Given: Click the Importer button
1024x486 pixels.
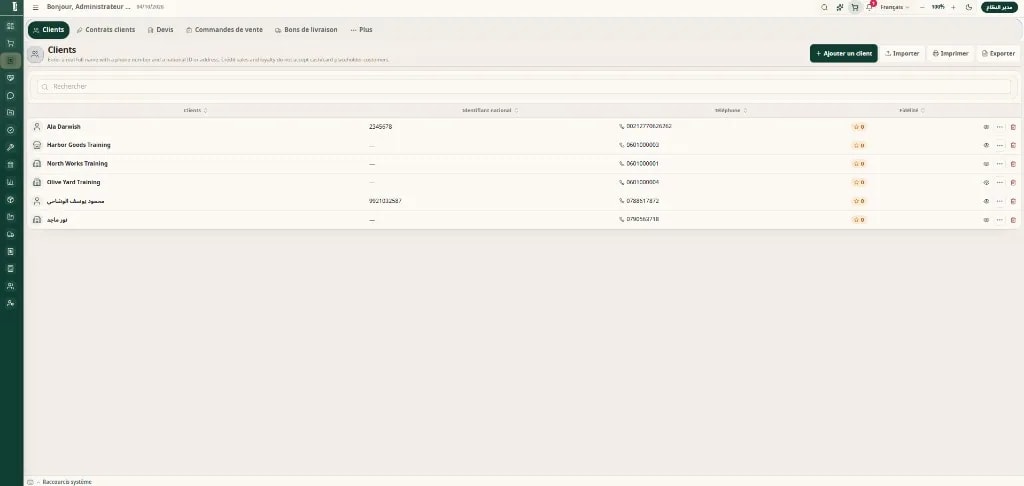Looking at the screenshot, I should coord(902,54).
